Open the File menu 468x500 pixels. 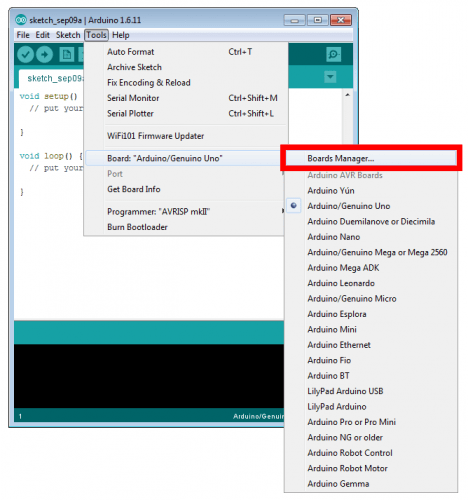click(23, 35)
